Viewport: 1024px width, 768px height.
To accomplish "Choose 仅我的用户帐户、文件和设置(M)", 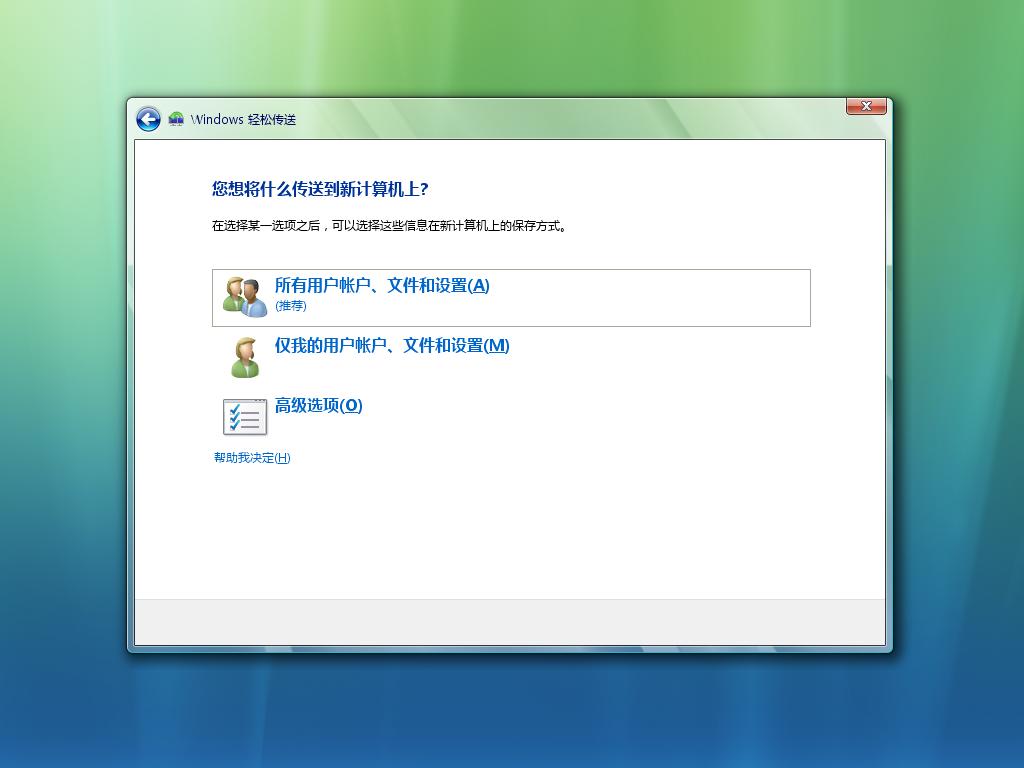I will [392, 345].
